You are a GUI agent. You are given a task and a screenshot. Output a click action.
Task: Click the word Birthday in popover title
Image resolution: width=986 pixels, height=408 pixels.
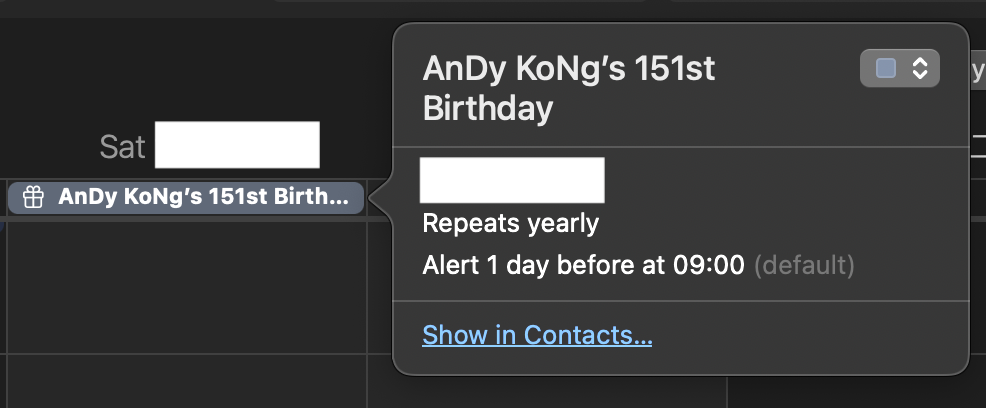488,109
